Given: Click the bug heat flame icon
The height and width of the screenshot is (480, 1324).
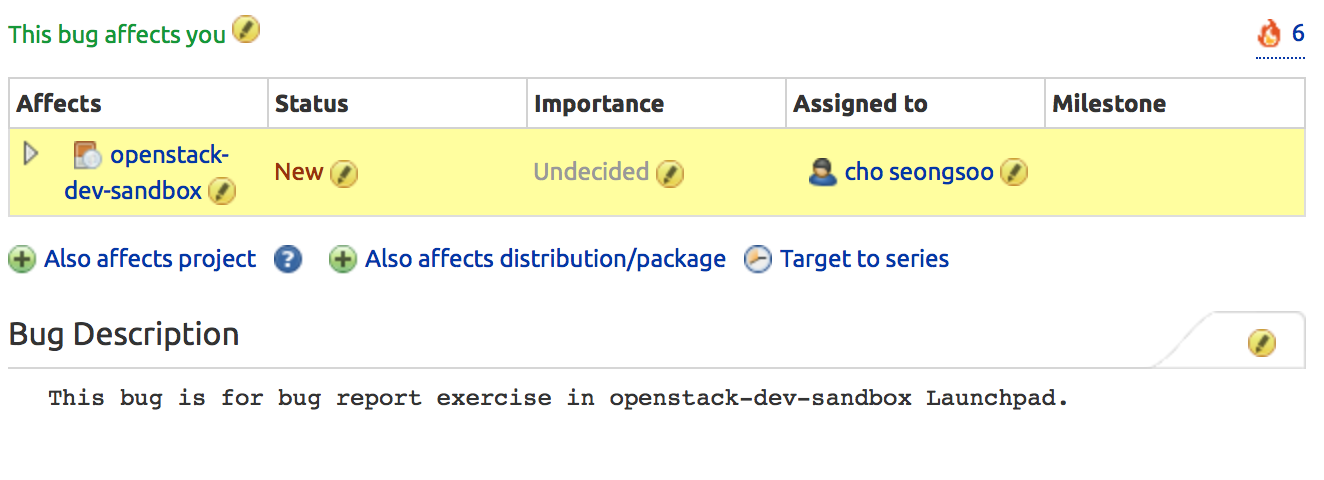Looking at the screenshot, I should coord(1269,34).
